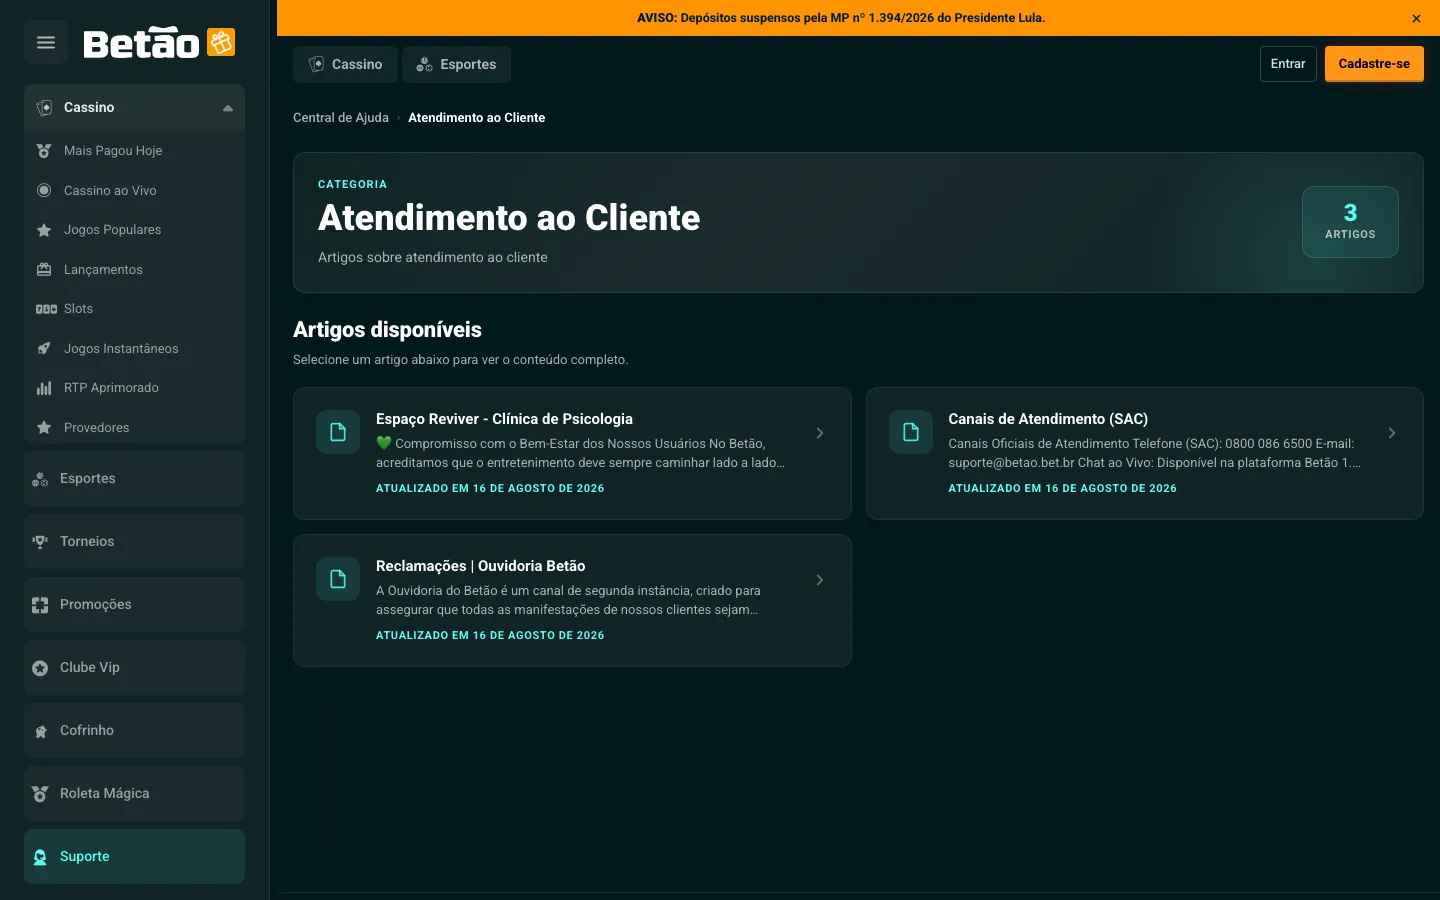
Task: Open Torneios in the sidebar
Action: [x=134, y=541]
